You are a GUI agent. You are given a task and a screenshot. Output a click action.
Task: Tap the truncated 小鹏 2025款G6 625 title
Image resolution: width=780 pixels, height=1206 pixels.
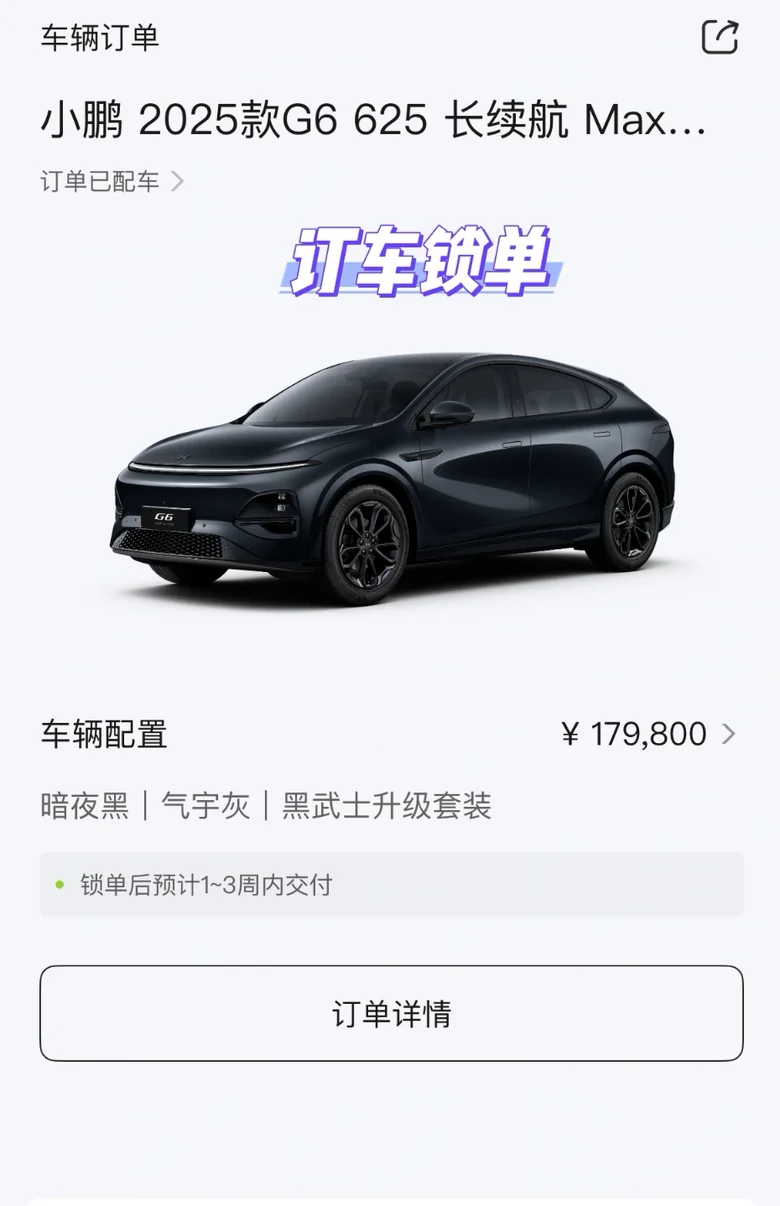(x=373, y=122)
